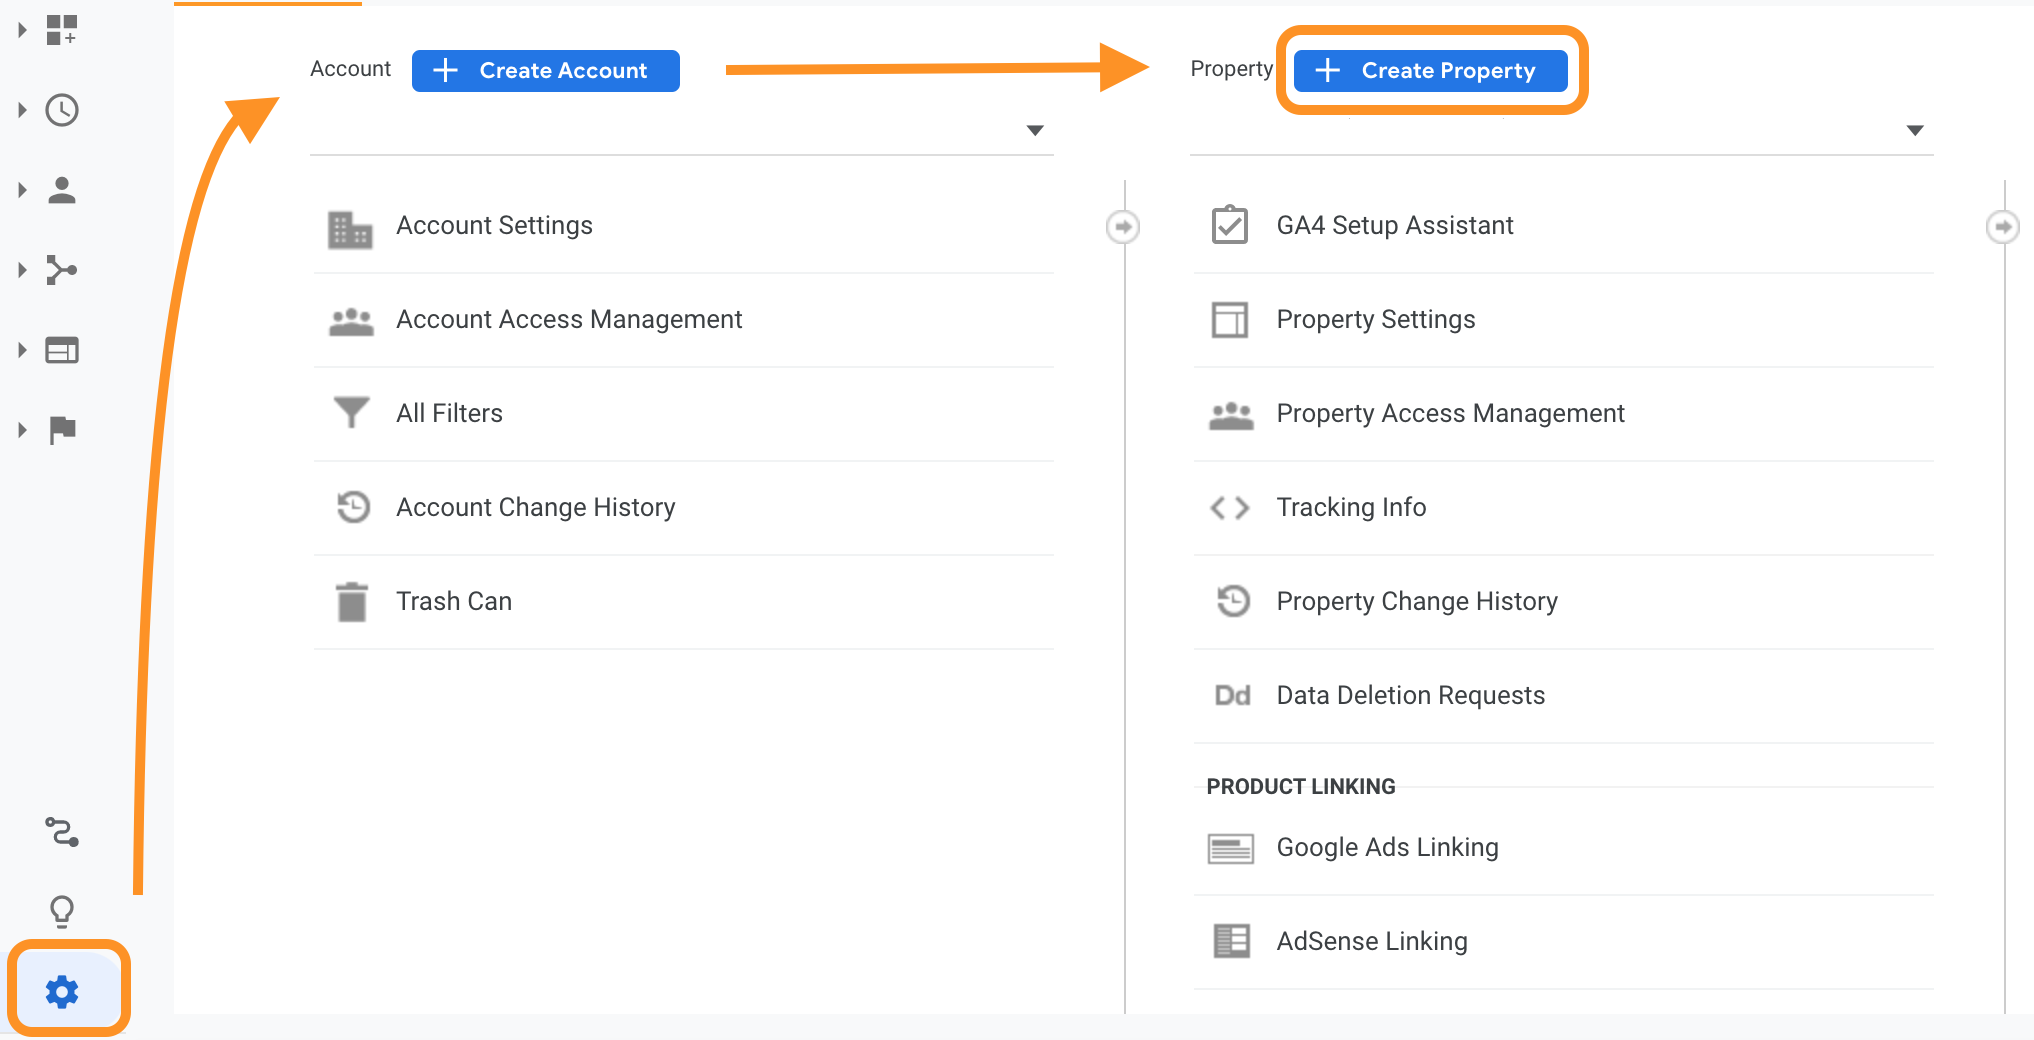
Task: Click the Realtime clock icon in sidebar
Action: tap(62, 110)
